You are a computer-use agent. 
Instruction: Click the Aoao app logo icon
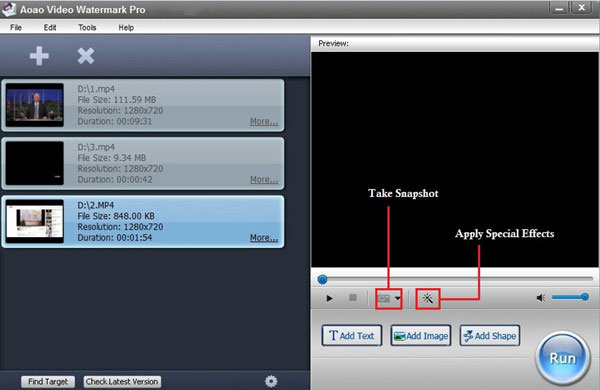tap(9, 9)
